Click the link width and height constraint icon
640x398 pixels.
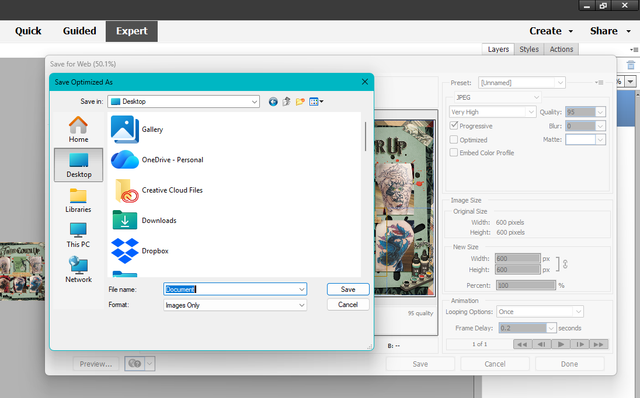point(565,264)
